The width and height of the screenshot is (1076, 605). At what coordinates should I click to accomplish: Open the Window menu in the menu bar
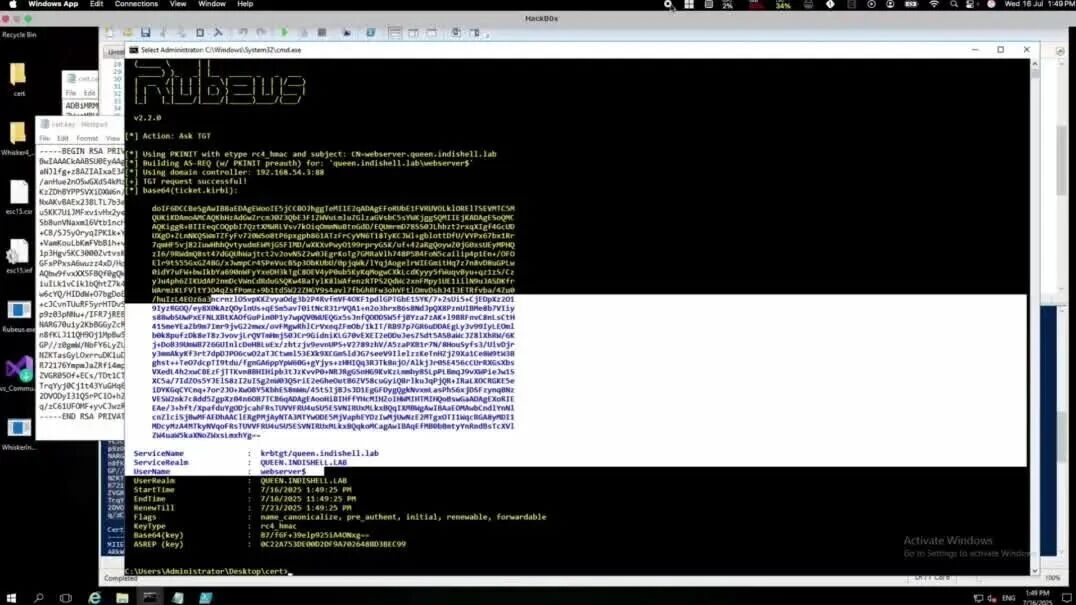211,4
